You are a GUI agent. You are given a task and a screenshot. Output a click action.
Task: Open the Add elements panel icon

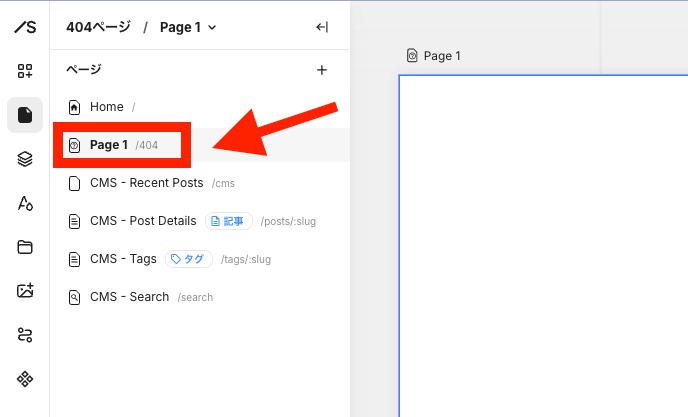[x=25, y=71]
